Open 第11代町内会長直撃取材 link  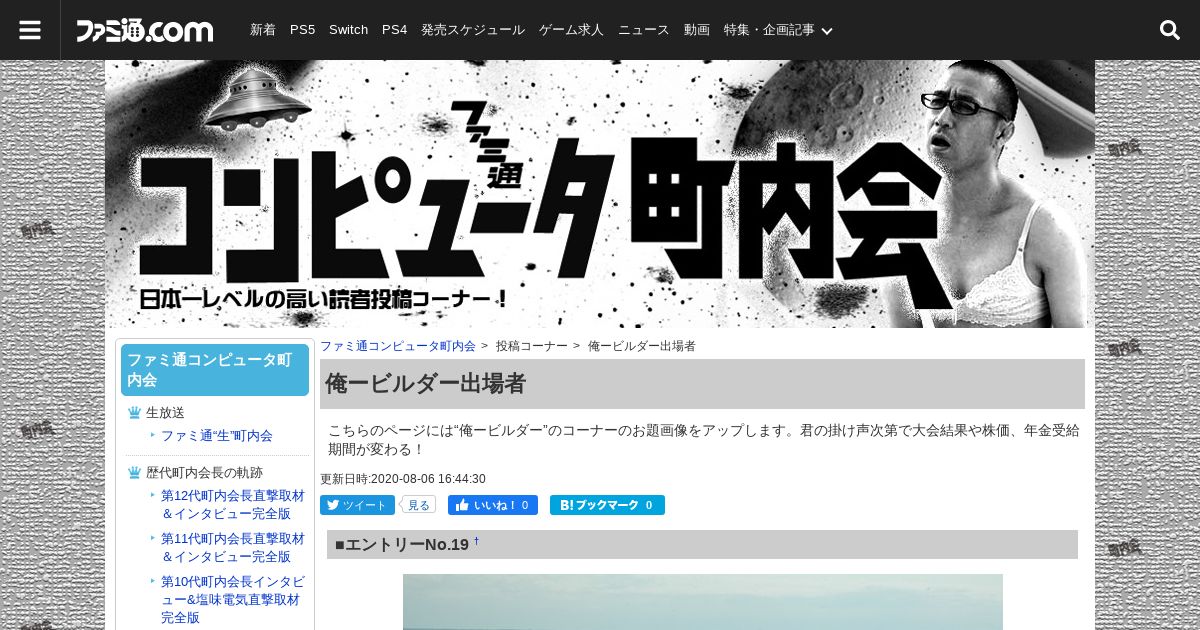pos(233,547)
